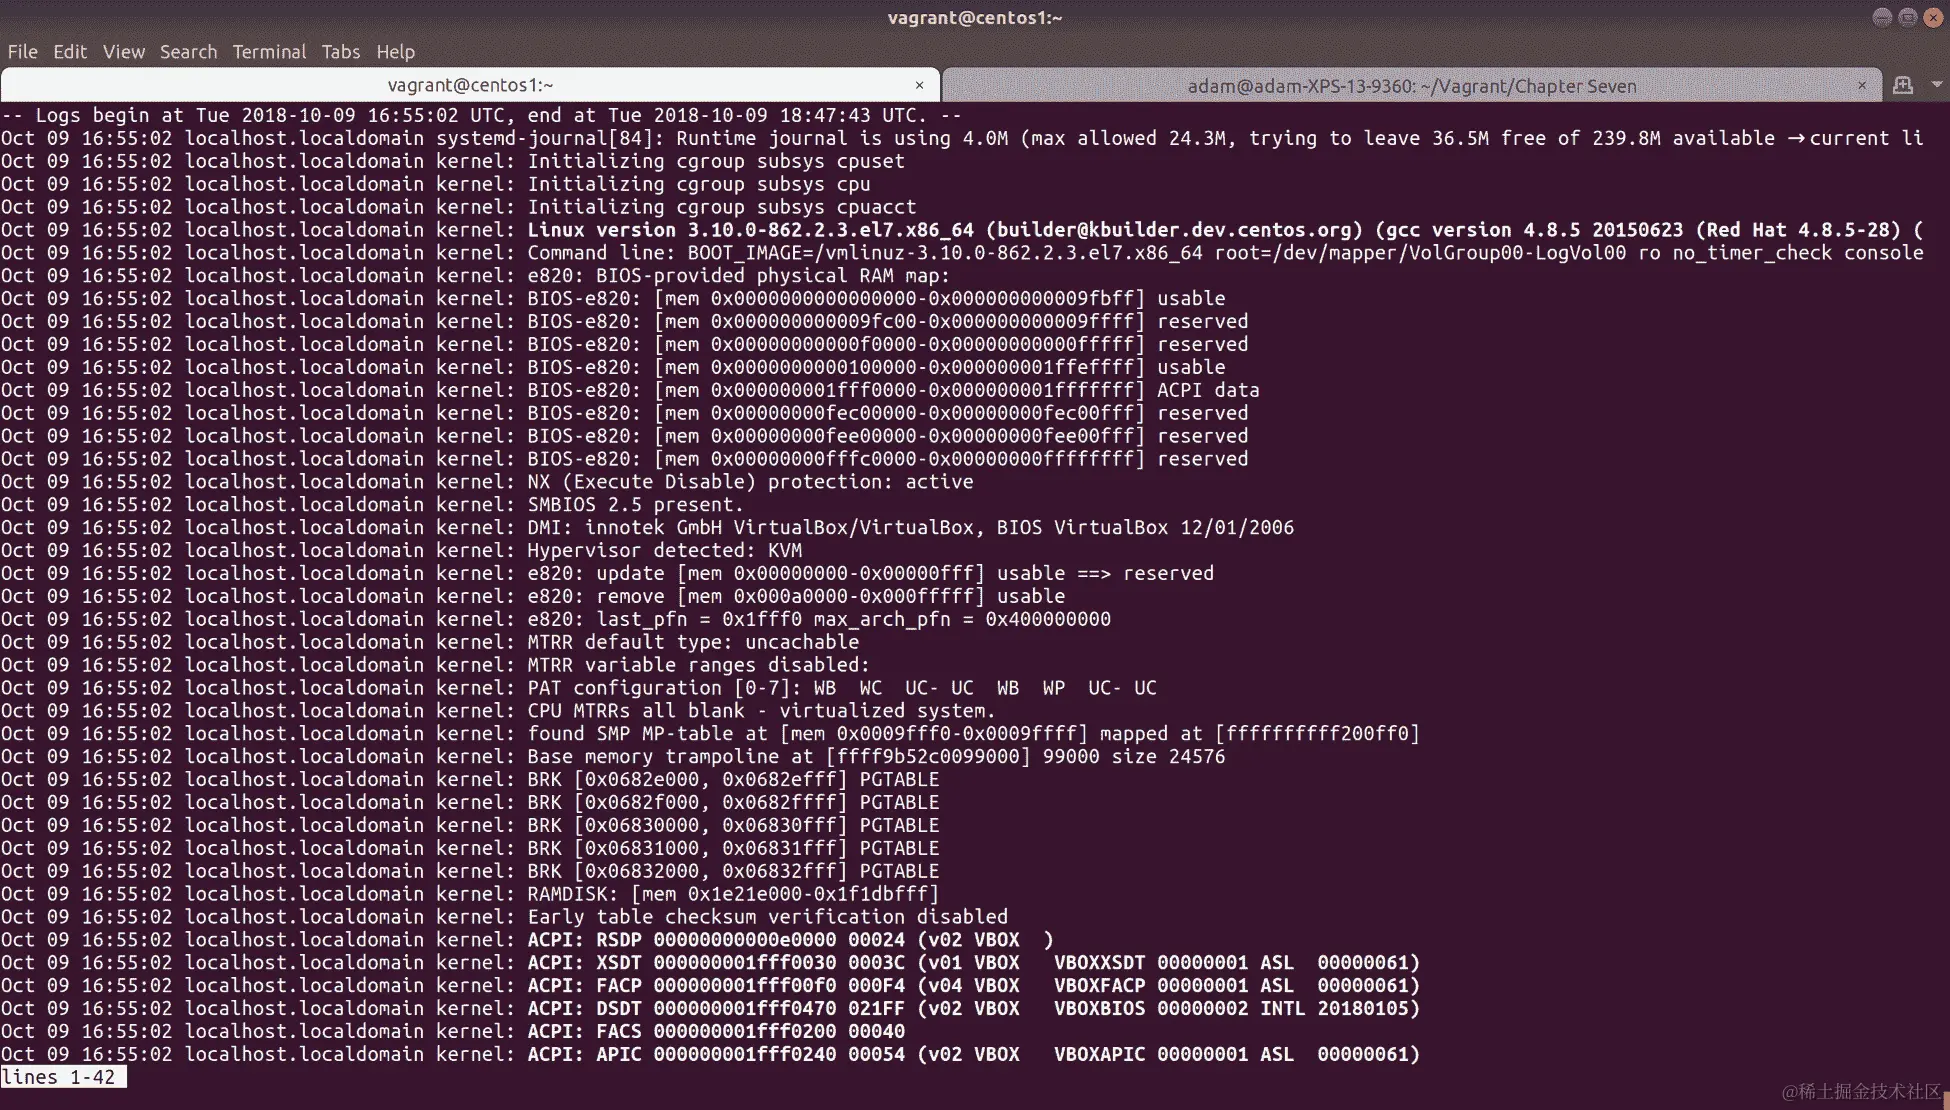Open the File menu
Screen dimensions: 1950x1110
pyautogui.click(x=22, y=52)
